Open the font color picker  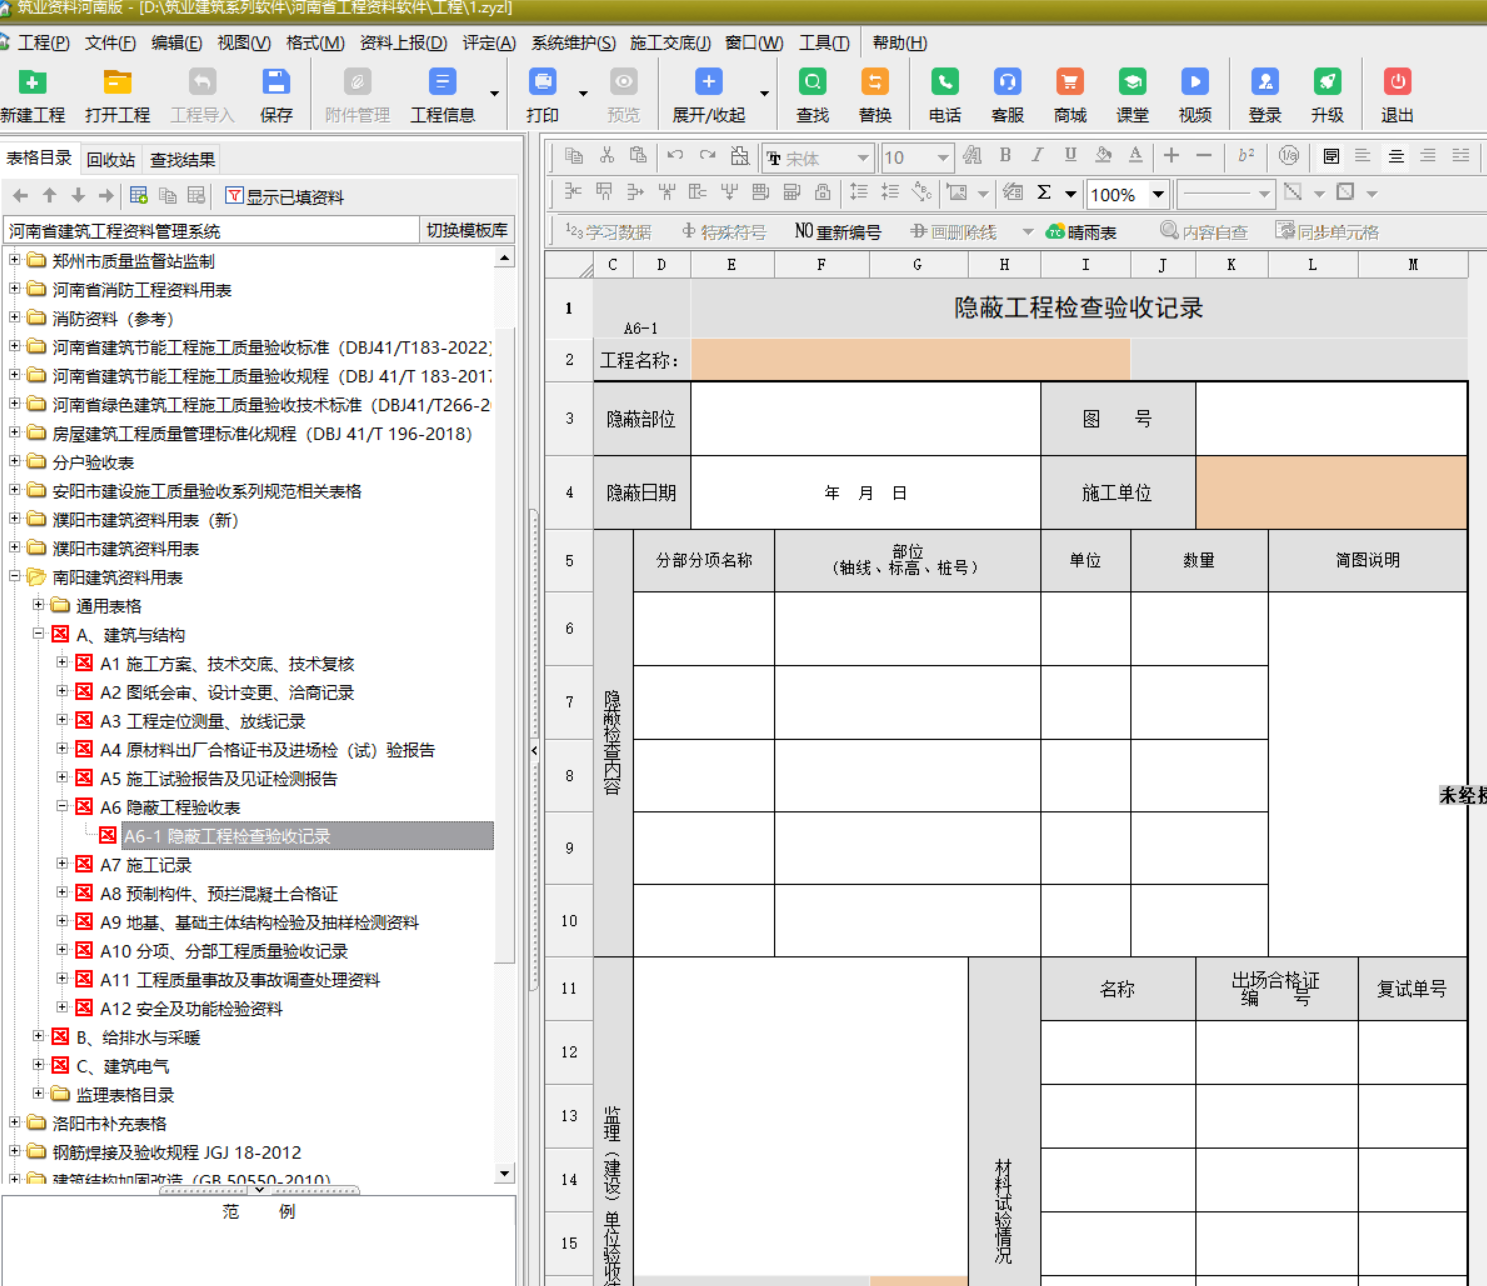1135,155
